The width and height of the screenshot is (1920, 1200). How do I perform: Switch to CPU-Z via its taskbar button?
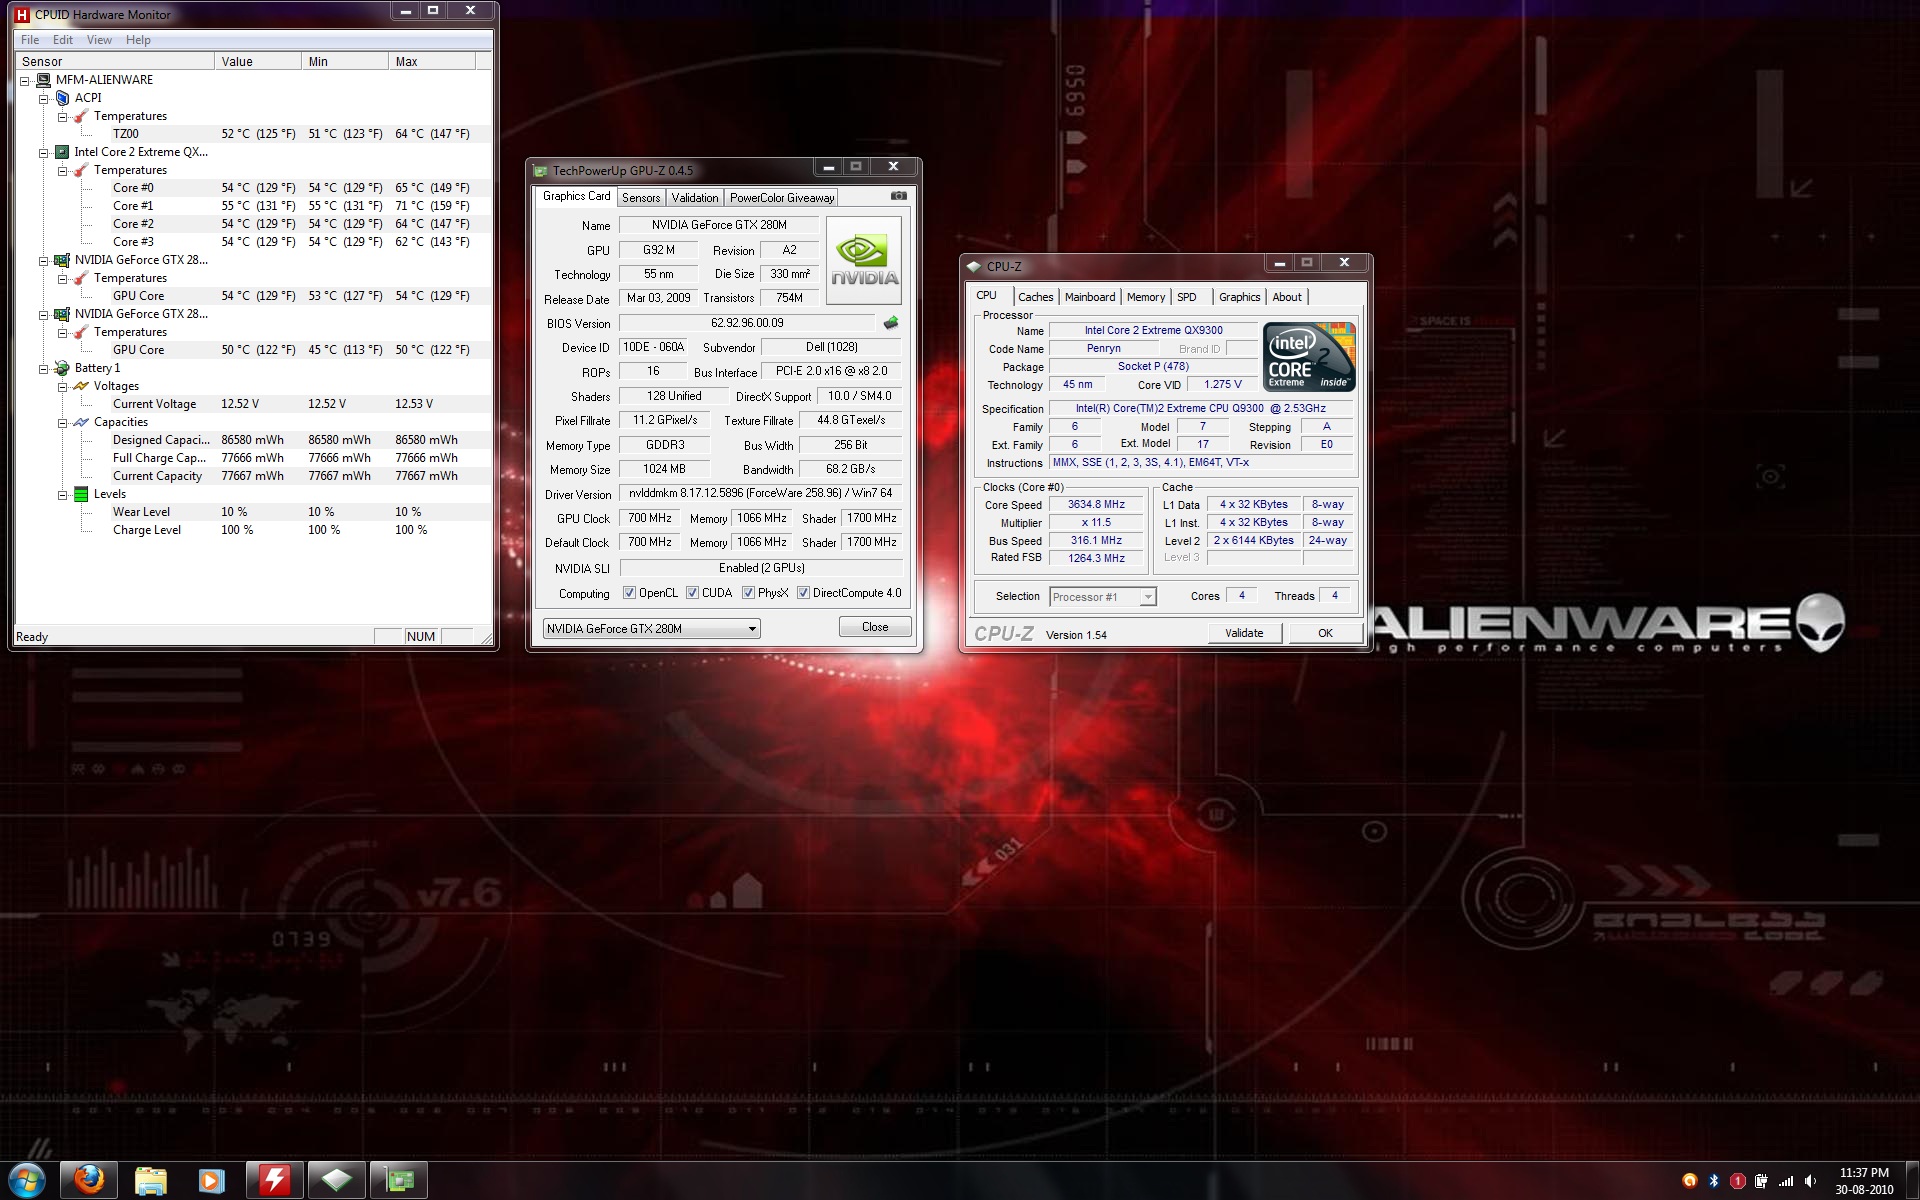(x=336, y=1180)
